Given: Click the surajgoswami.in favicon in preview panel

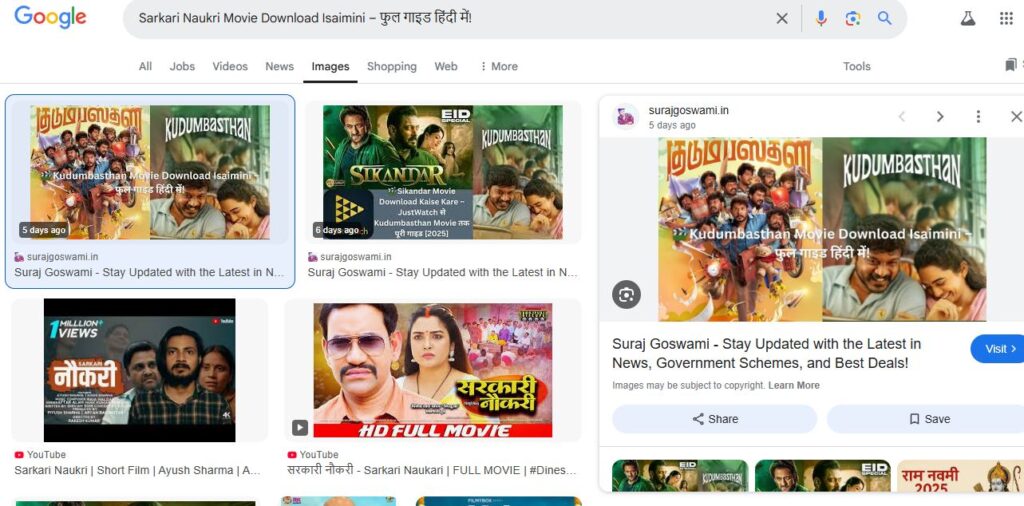Looking at the screenshot, I should pyautogui.click(x=625, y=117).
